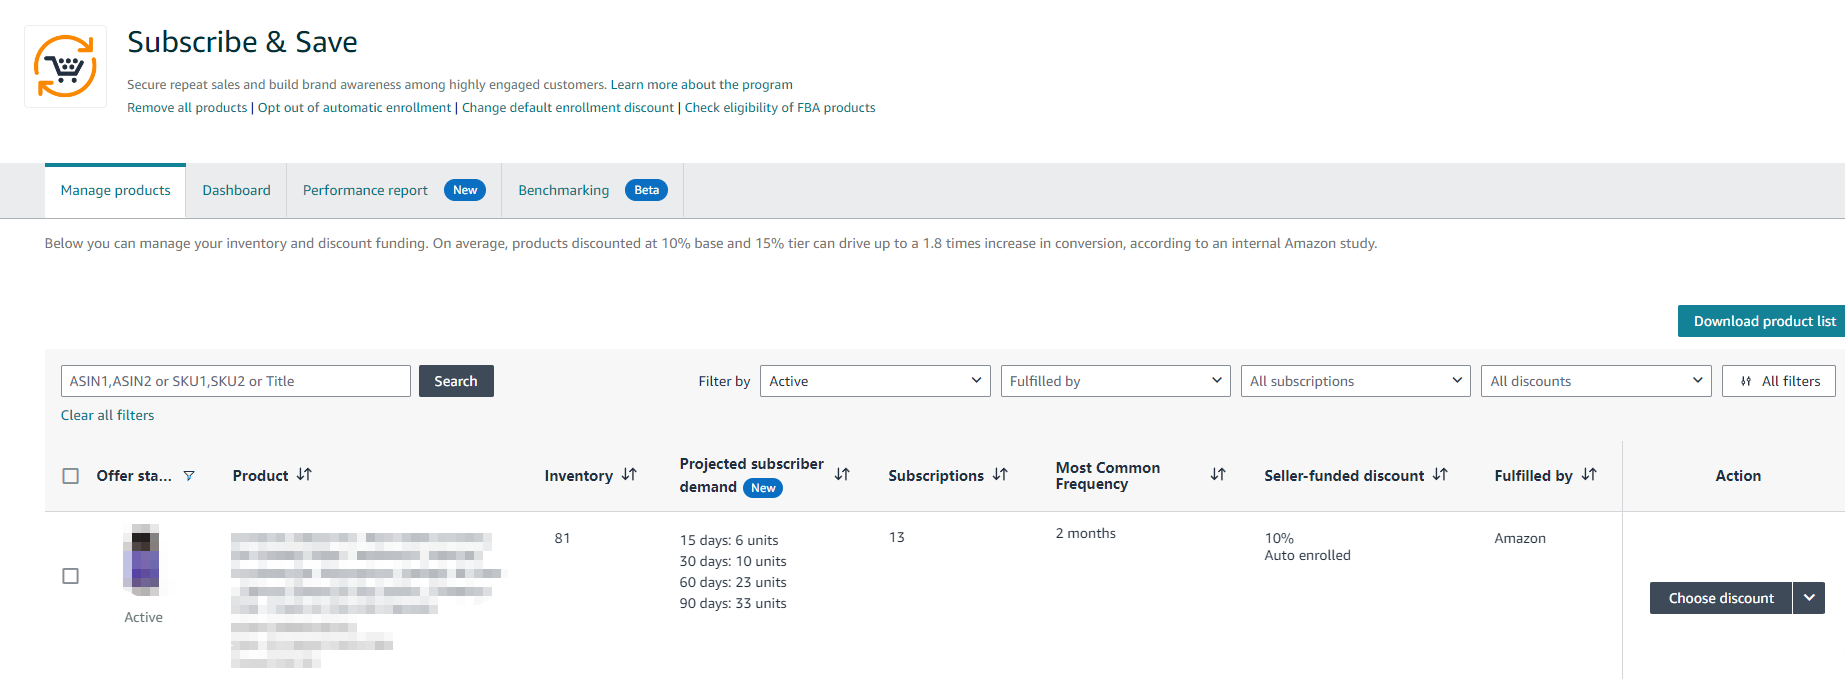
Task: Switch to the Dashboard tab
Action: coord(236,190)
